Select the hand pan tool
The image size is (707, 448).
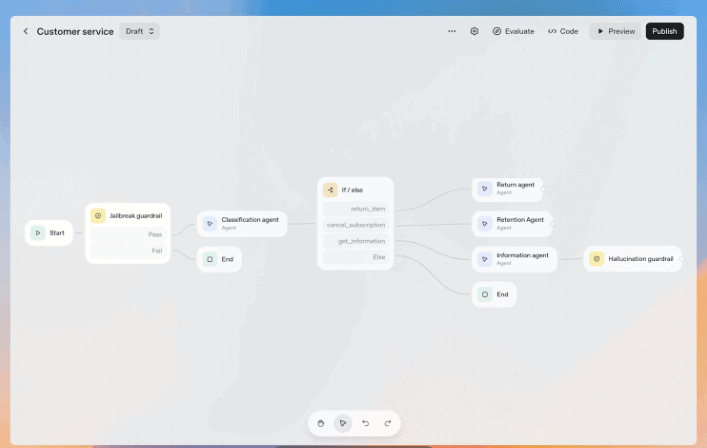[321, 423]
